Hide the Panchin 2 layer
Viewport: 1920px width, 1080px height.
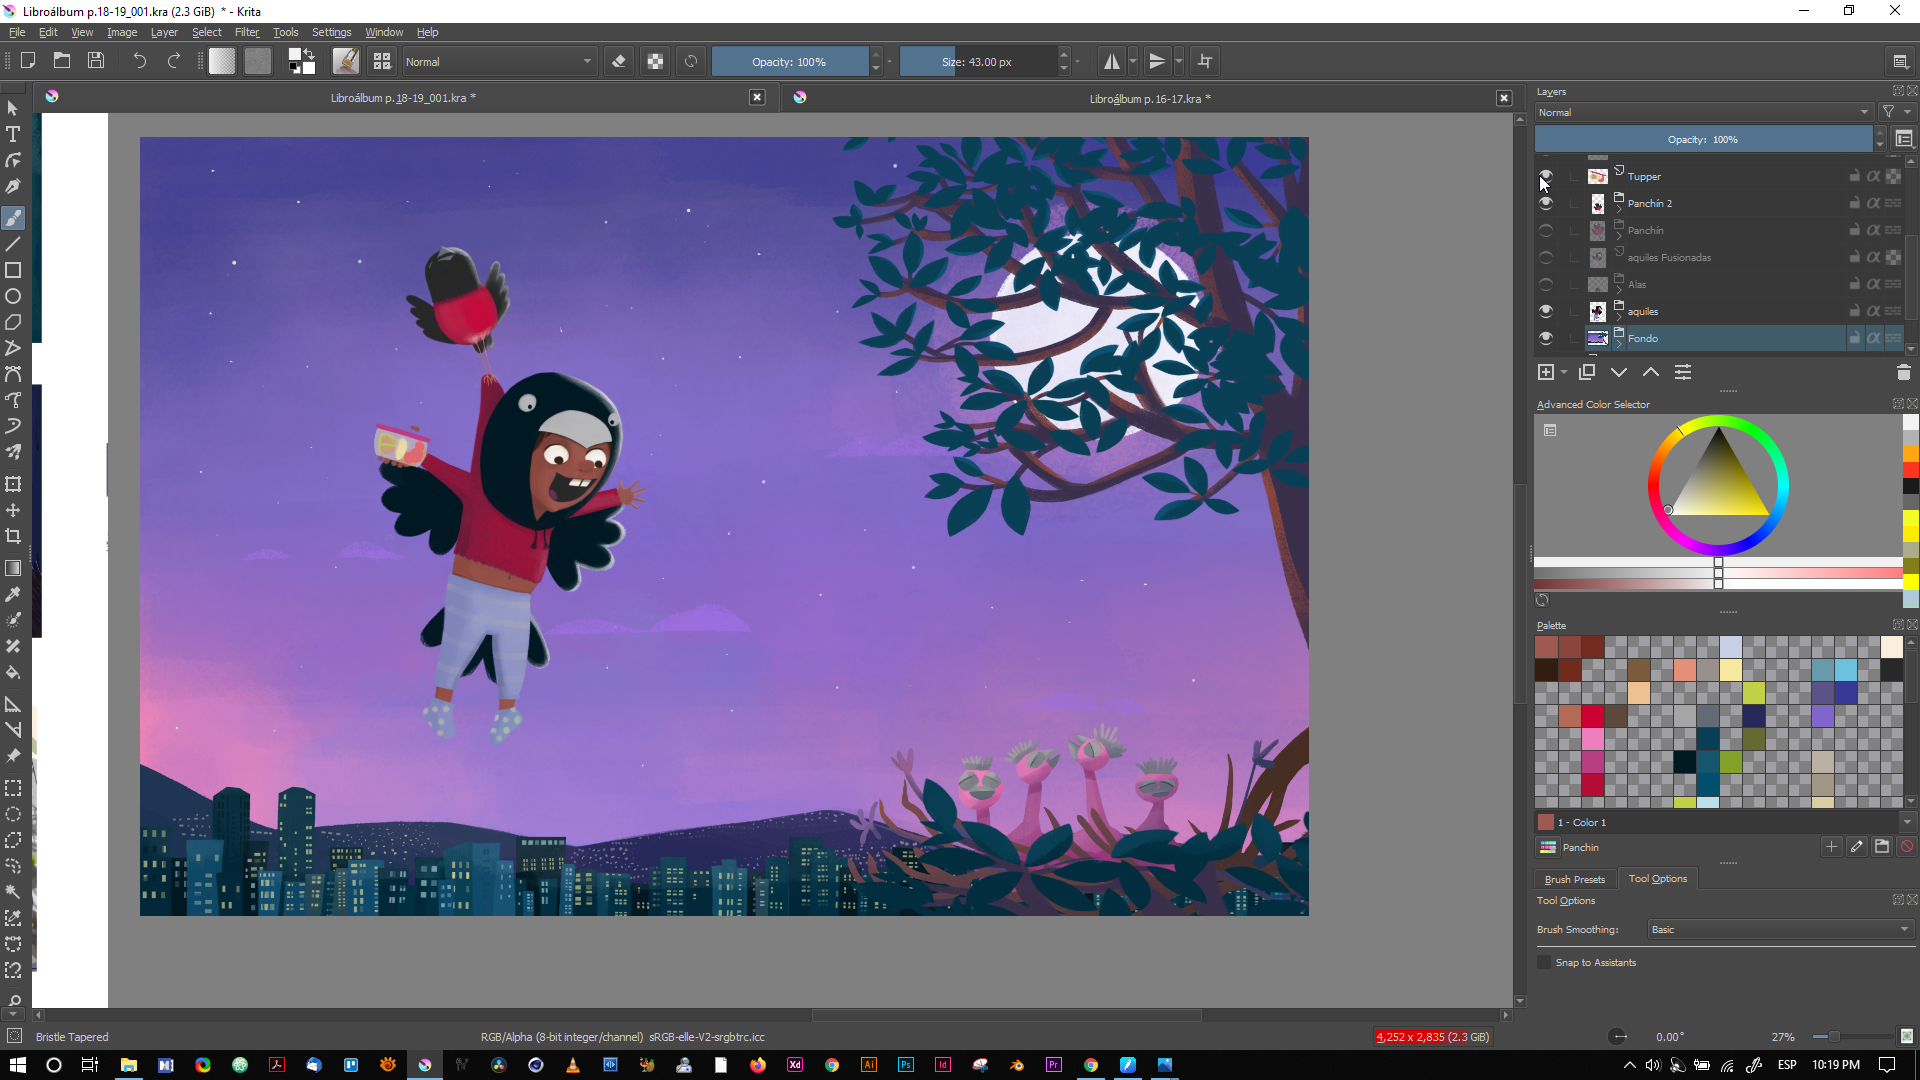point(1546,203)
